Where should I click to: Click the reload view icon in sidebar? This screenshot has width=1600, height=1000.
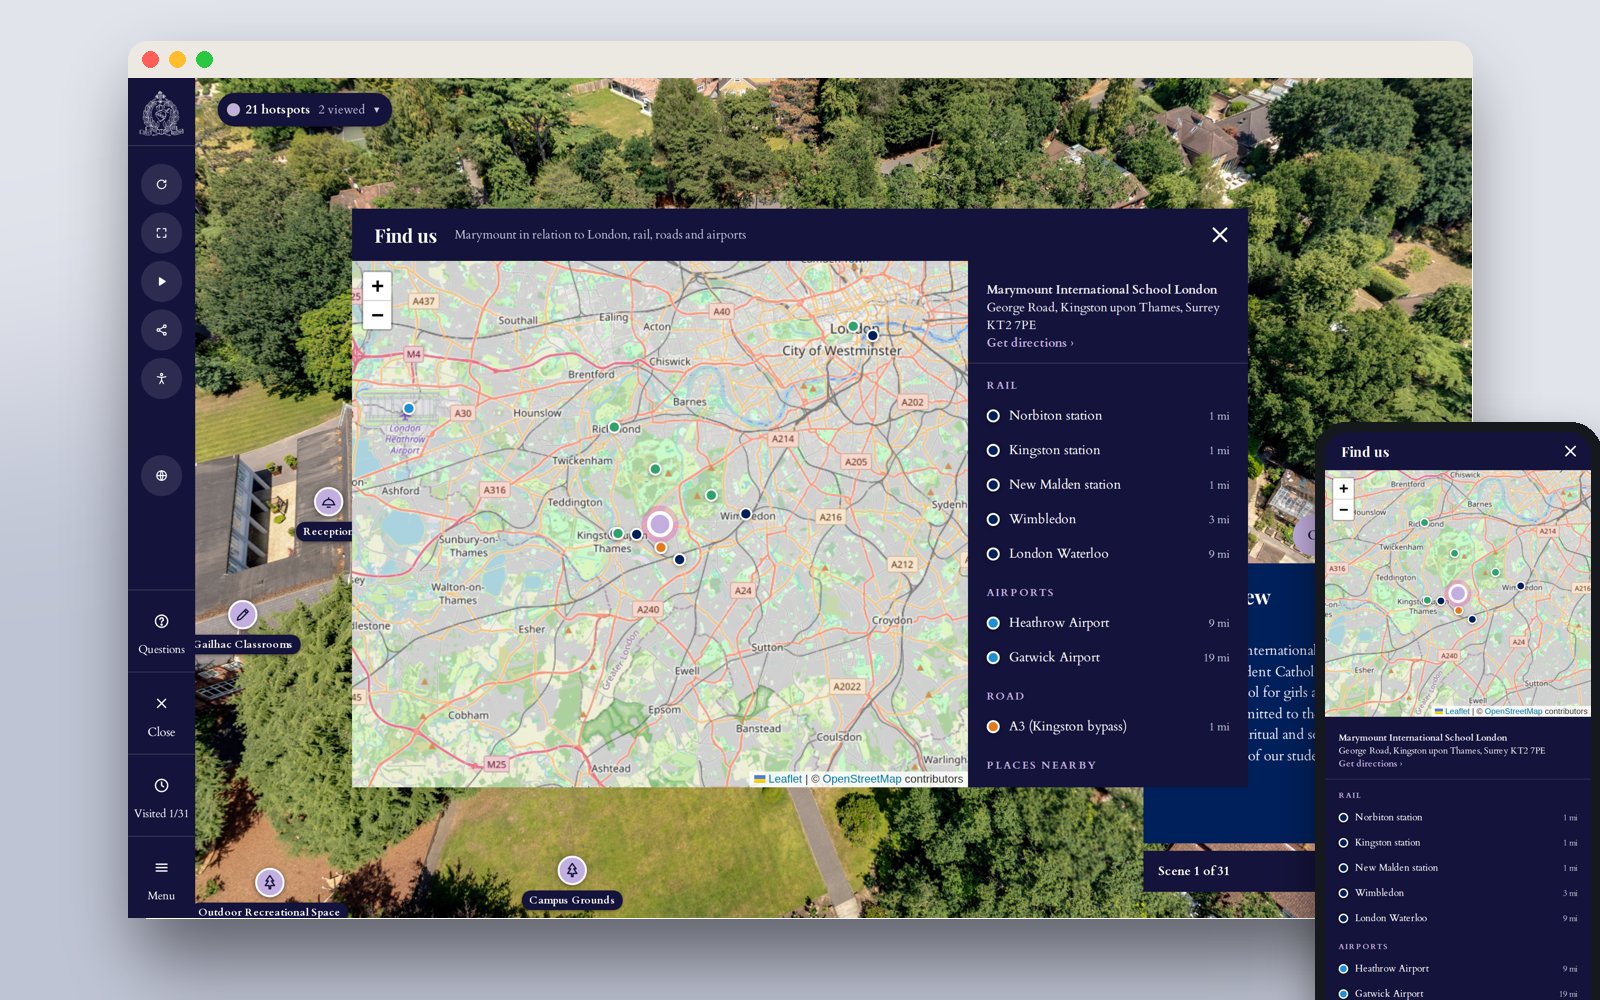[x=161, y=184]
